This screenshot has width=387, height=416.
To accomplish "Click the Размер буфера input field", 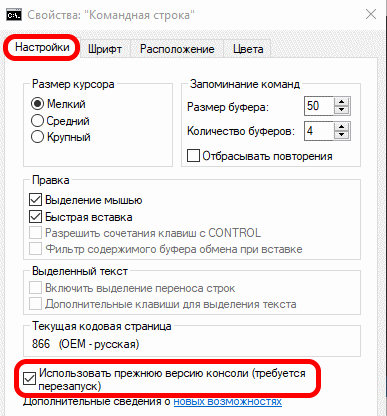I will pyautogui.click(x=319, y=106).
